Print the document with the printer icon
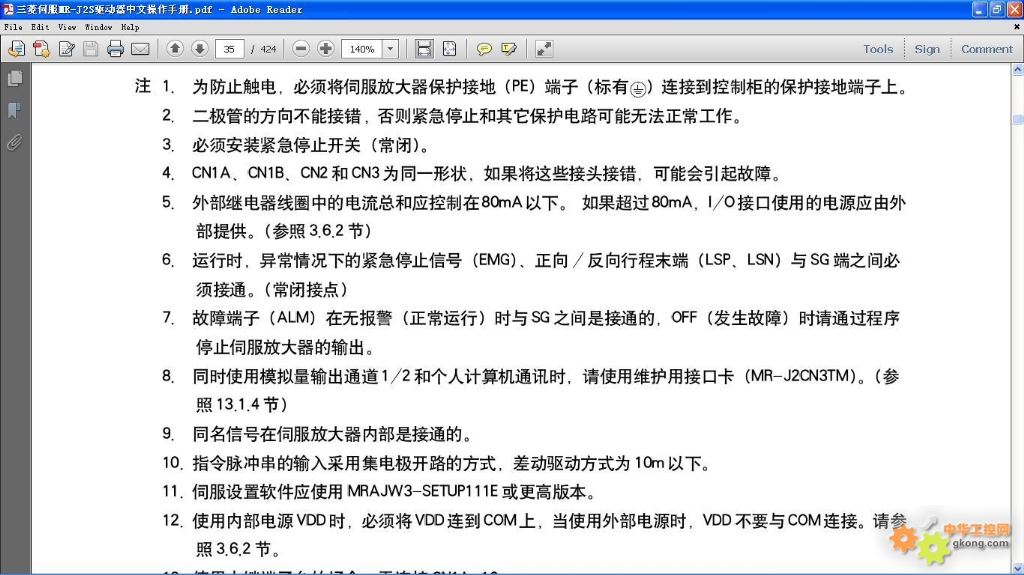 coord(116,49)
